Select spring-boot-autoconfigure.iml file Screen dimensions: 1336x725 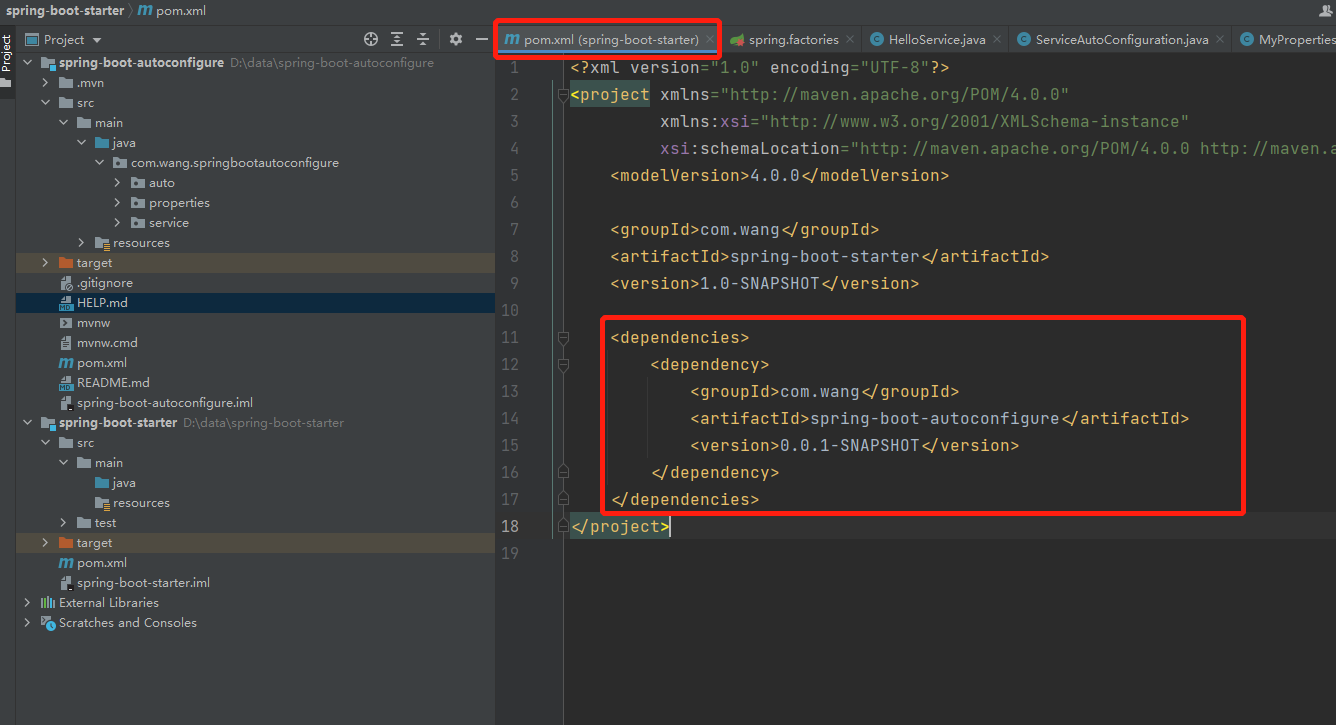pyautogui.click(x=165, y=403)
